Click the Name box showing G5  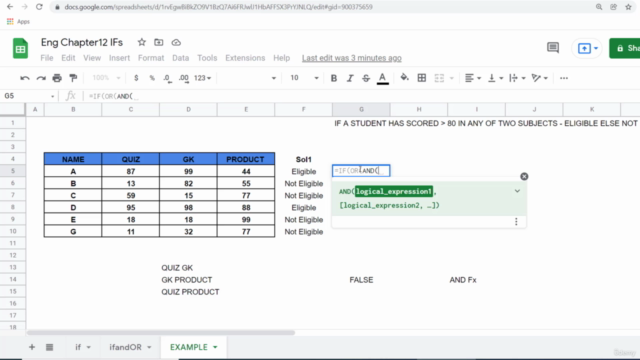(x=29, y=96)
